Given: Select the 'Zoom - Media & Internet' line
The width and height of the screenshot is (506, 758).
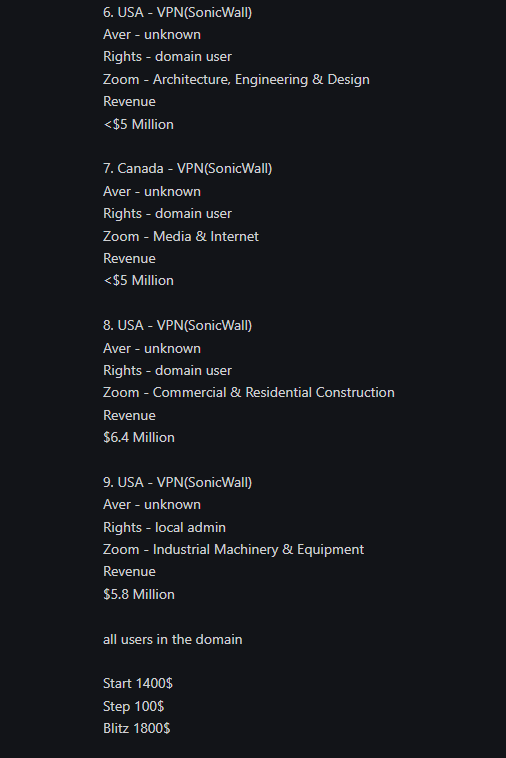Looking at the screenshot, I should [181, 236].
